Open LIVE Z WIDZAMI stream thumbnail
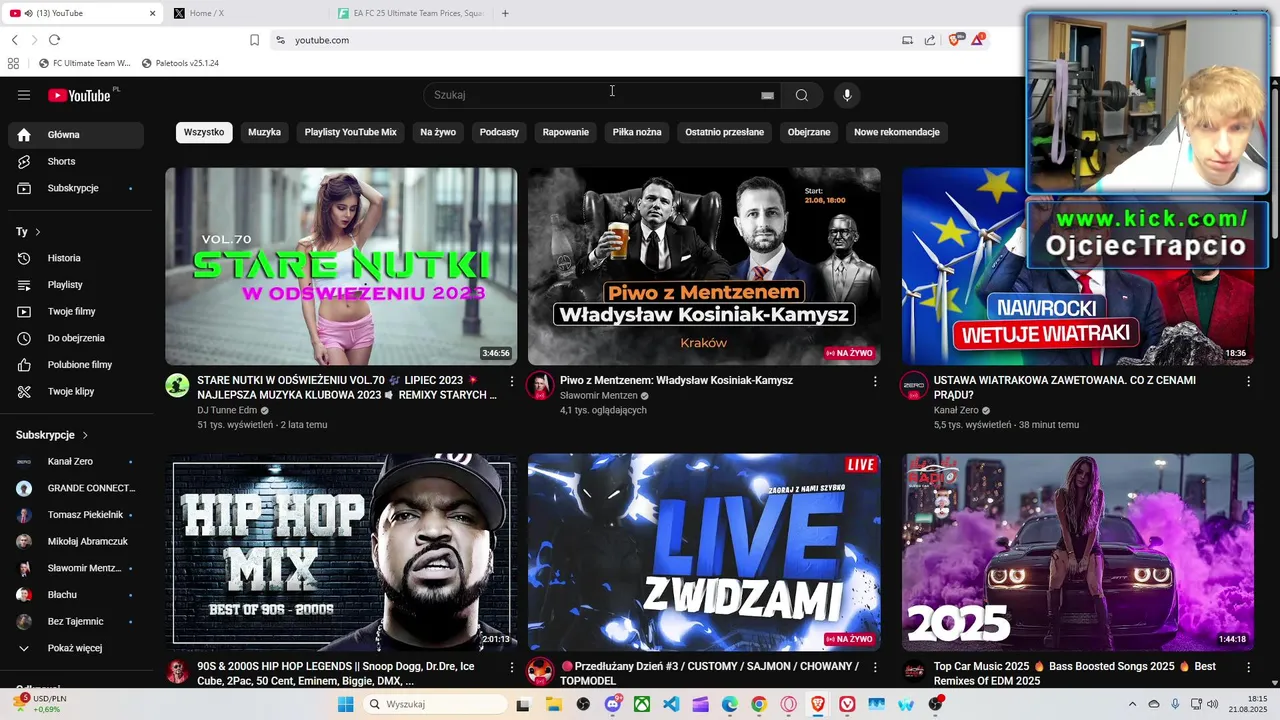Image resolution: width=1280 pixels, height=720 pixels. click(x=704, y=552)
